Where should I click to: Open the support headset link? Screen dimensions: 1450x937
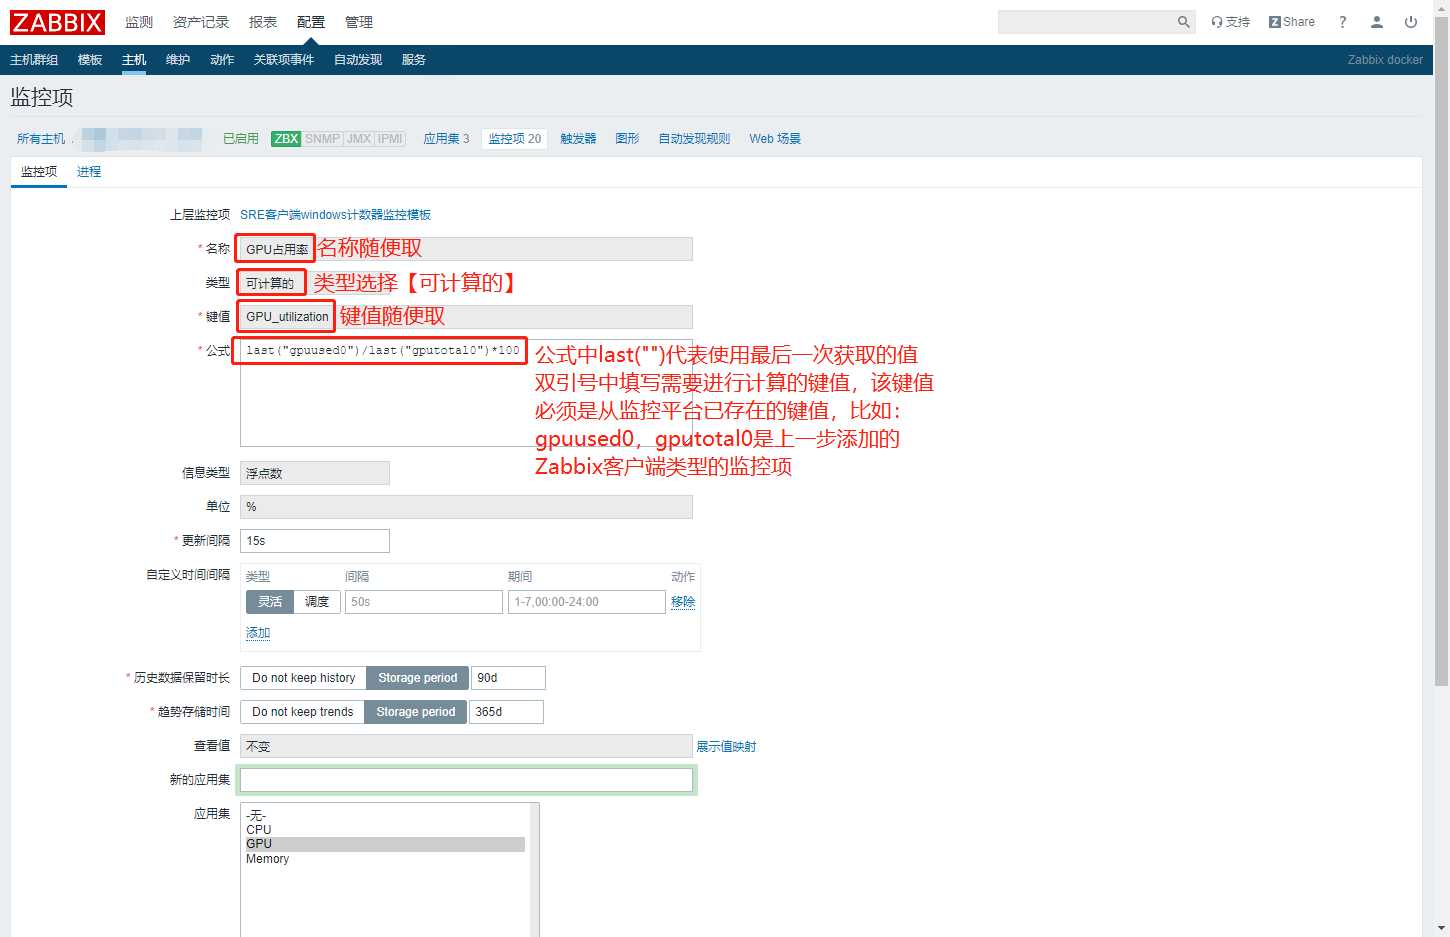tap(1230, 22)
